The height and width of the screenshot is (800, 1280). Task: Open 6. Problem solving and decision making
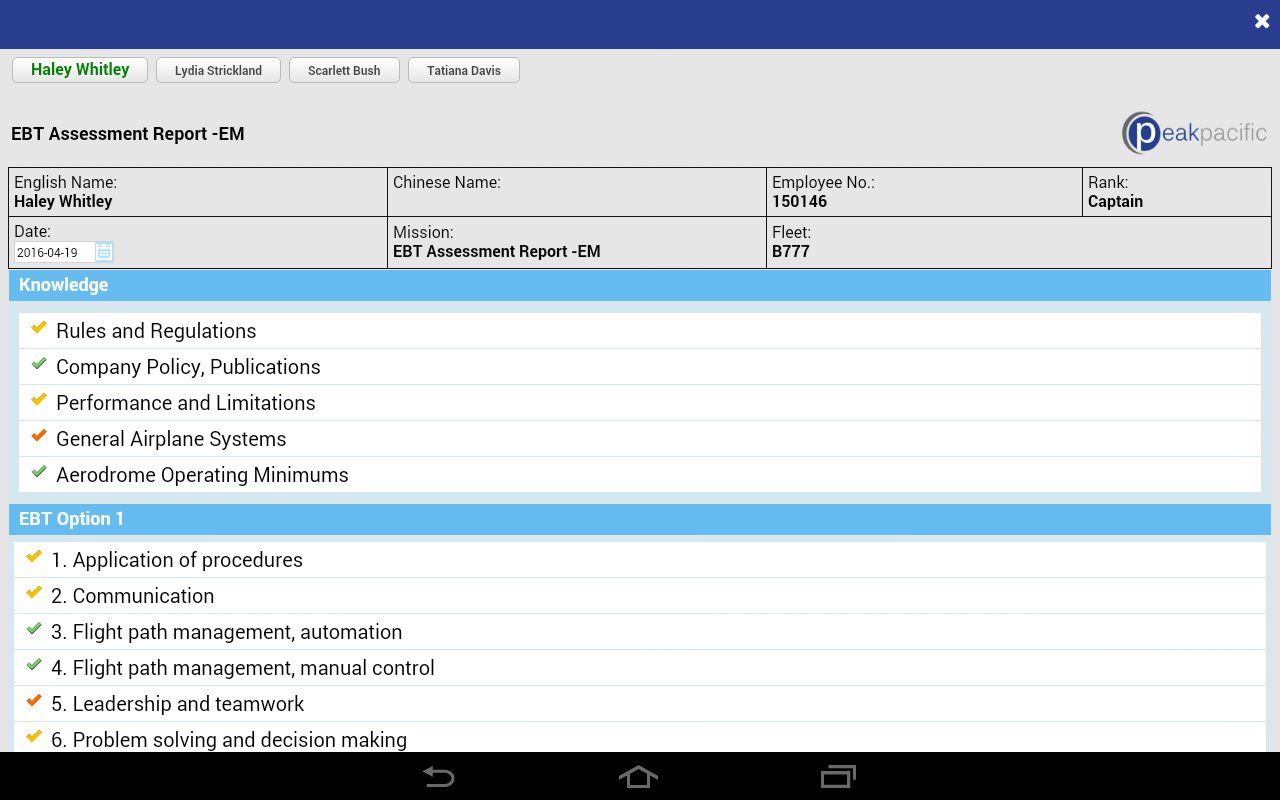[x=640, y=738]
